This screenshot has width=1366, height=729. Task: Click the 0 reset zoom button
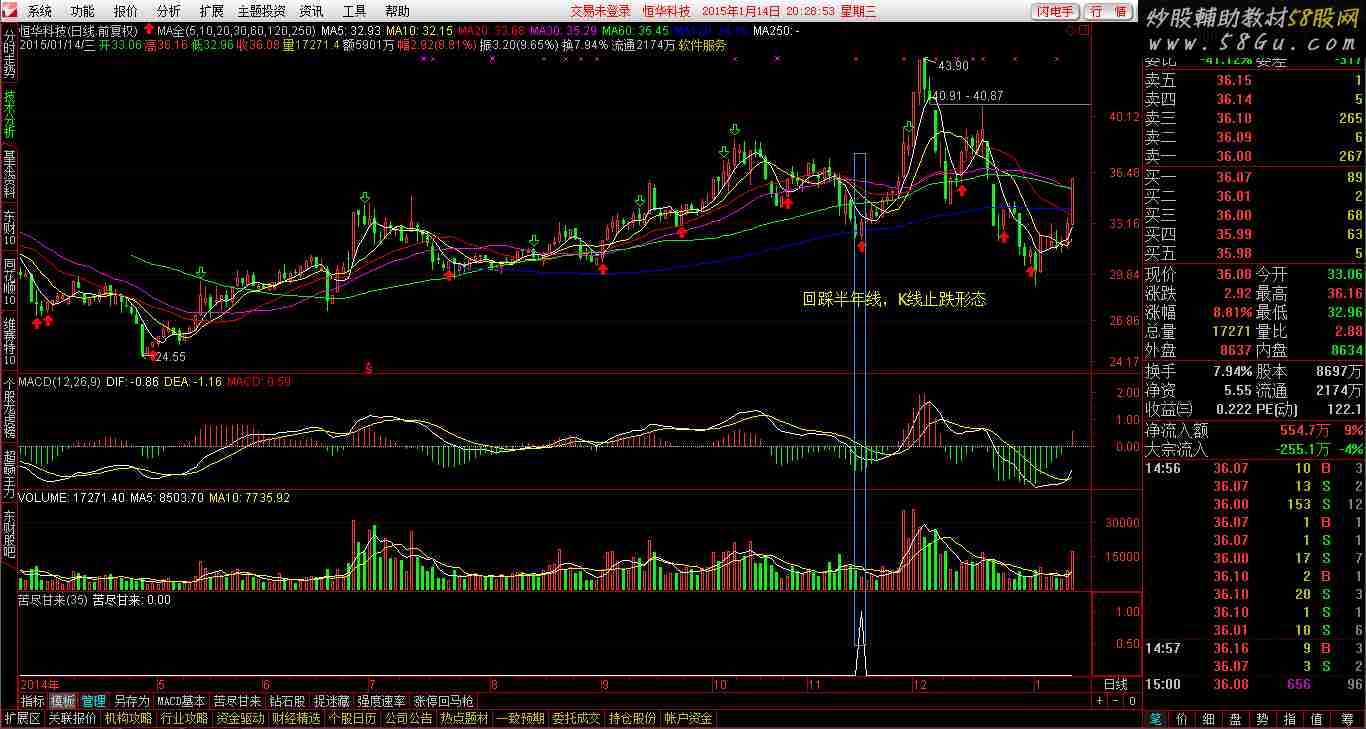point(1132,701)
